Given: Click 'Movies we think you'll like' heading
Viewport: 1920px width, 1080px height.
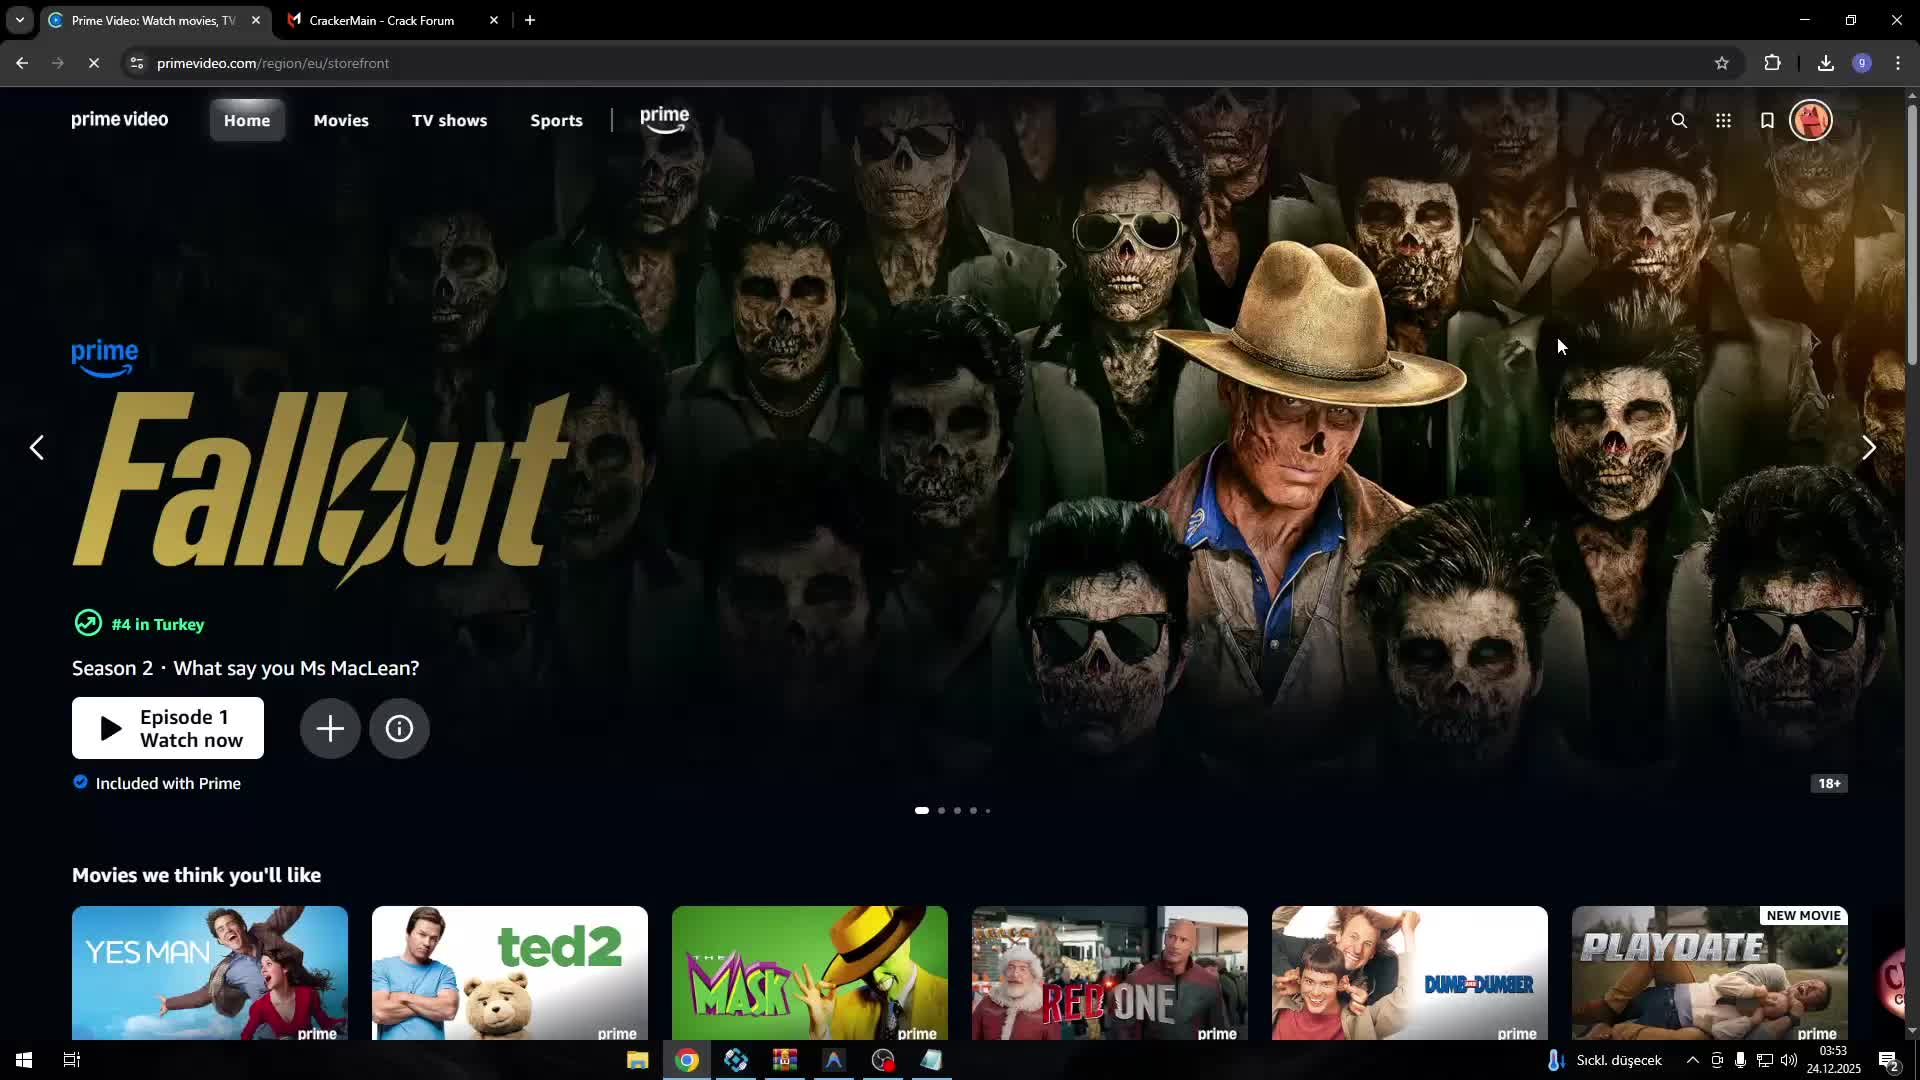Looking at the screenshot, I should 197,875.
